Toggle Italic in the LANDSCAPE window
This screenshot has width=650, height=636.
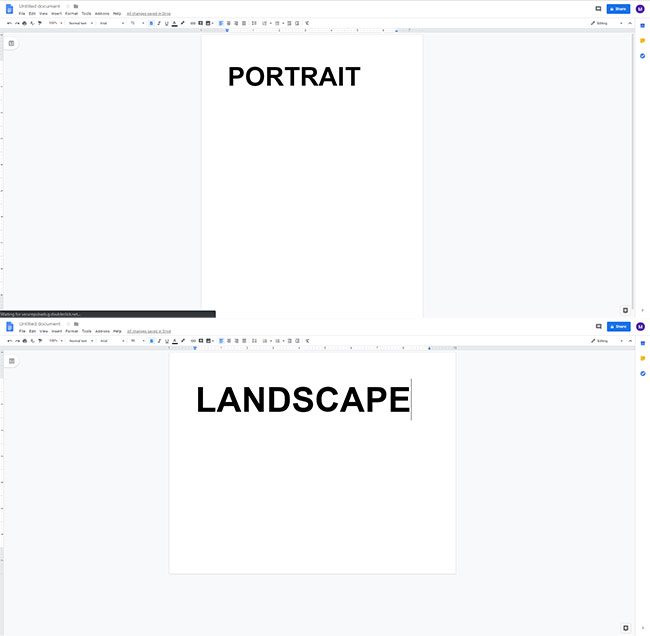point(159,341)
